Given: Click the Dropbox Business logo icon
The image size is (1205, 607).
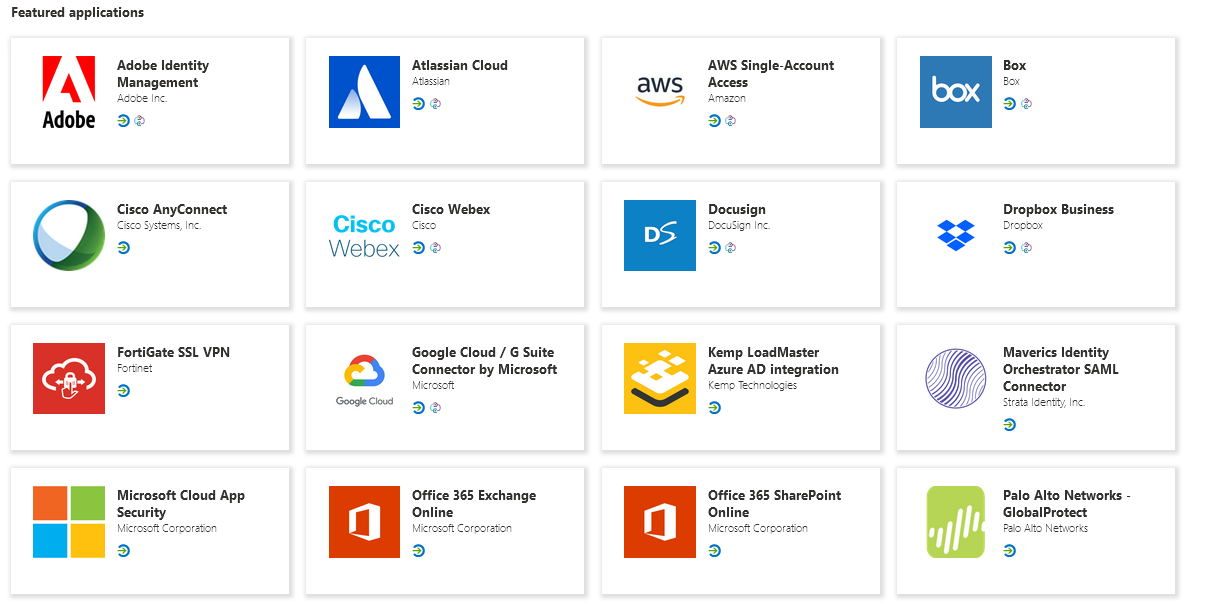Looking at the screenshot, I should coord(955,235).
